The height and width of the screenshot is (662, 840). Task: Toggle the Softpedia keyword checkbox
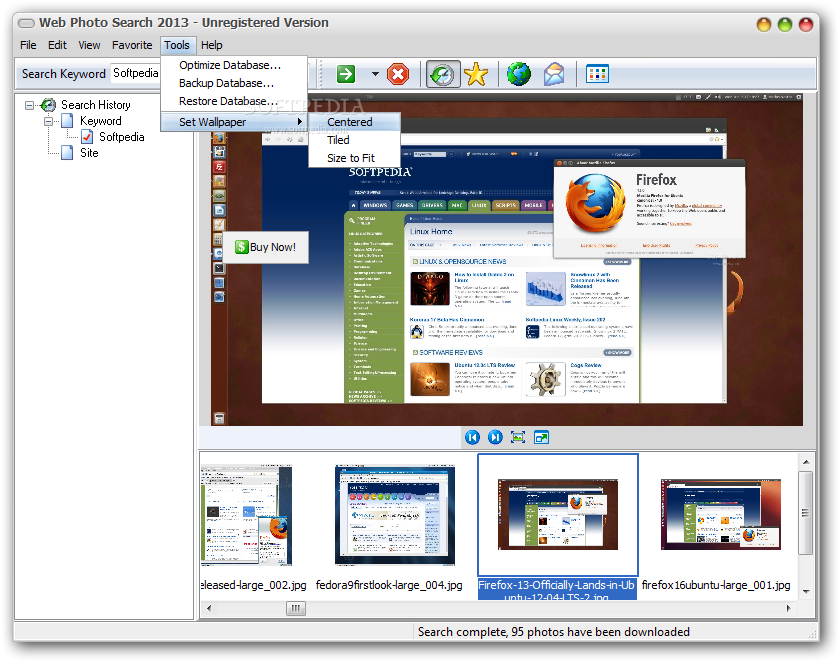point(87,137)
